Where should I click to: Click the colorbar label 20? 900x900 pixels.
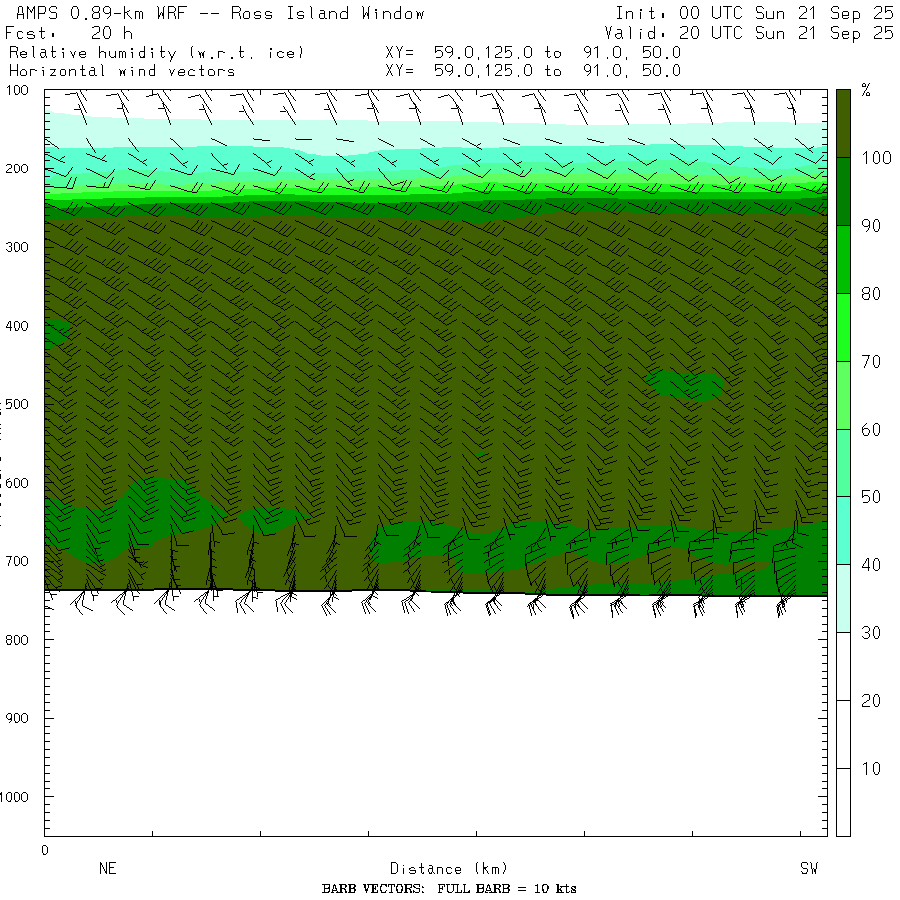tap(871, 701)
